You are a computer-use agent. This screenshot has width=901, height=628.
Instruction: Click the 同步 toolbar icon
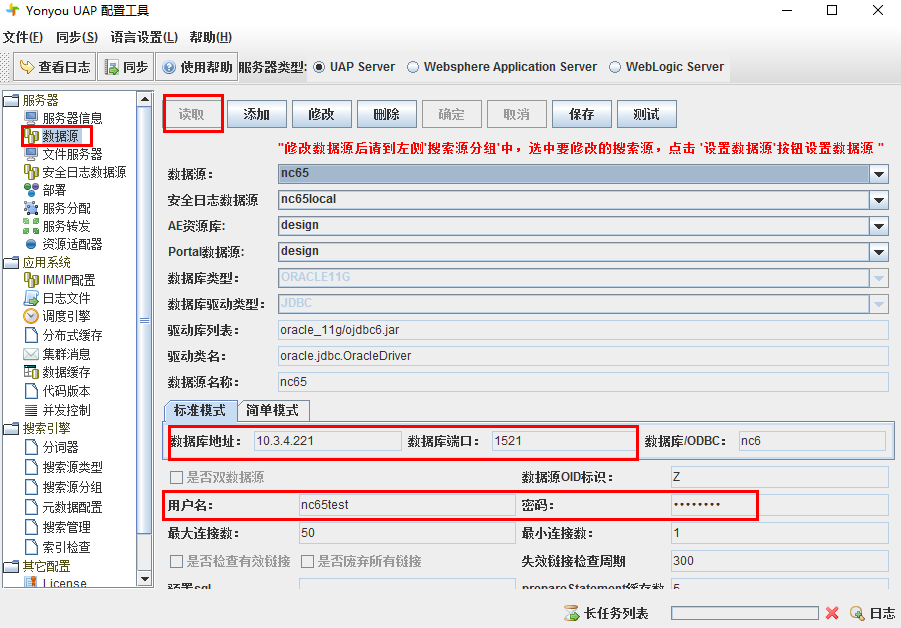click(x=111, y=67)
